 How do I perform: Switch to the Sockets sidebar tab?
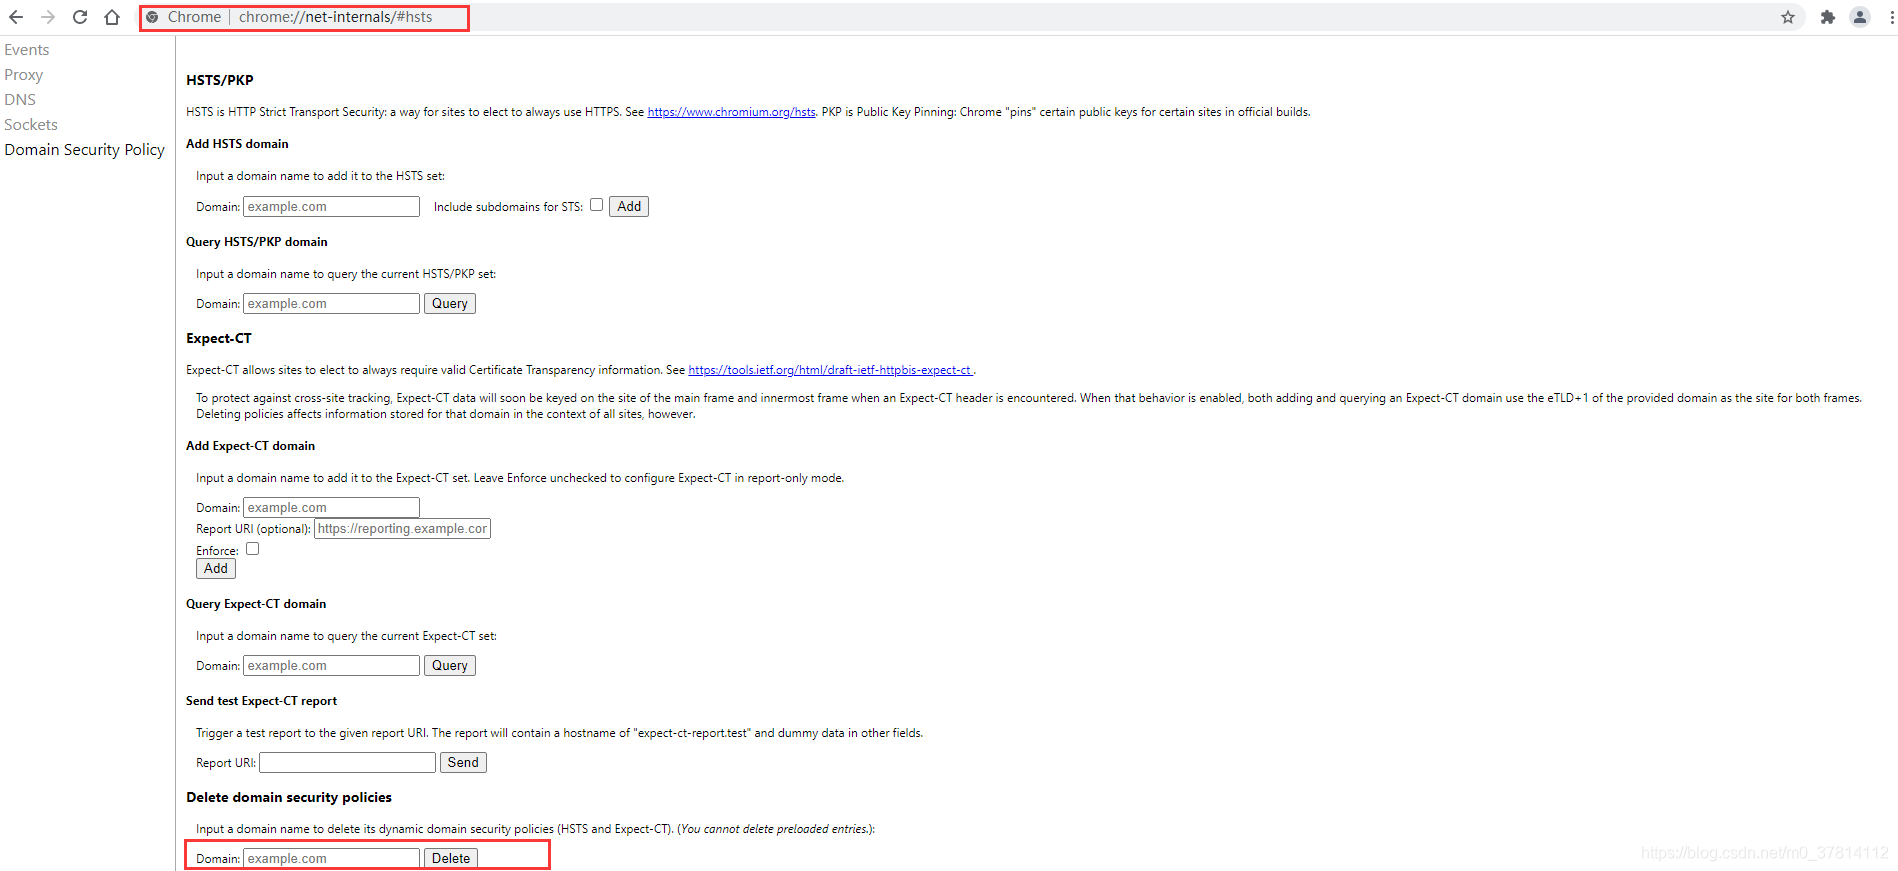click(31, 125)
